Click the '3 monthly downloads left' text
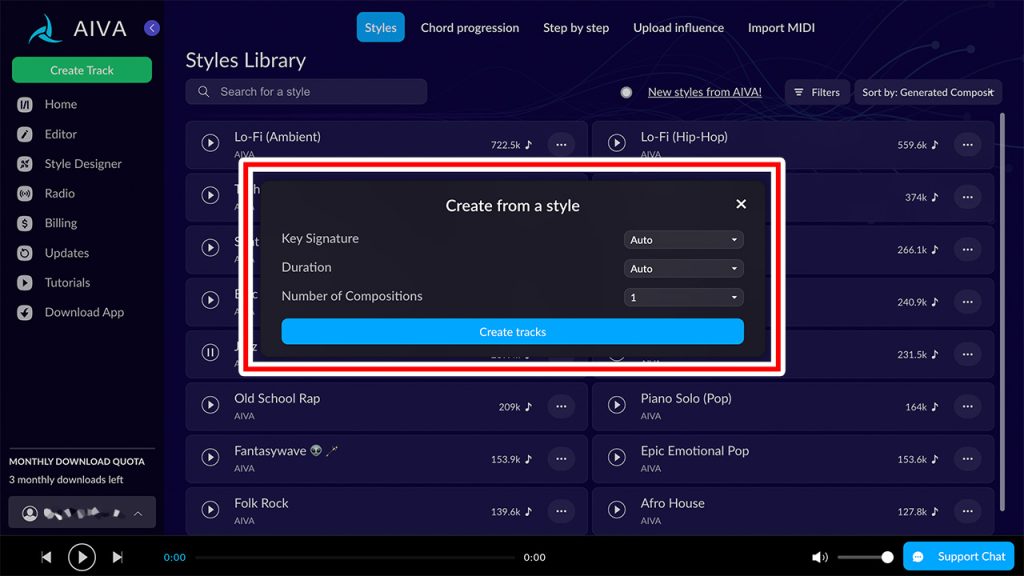 click(66, 479)
